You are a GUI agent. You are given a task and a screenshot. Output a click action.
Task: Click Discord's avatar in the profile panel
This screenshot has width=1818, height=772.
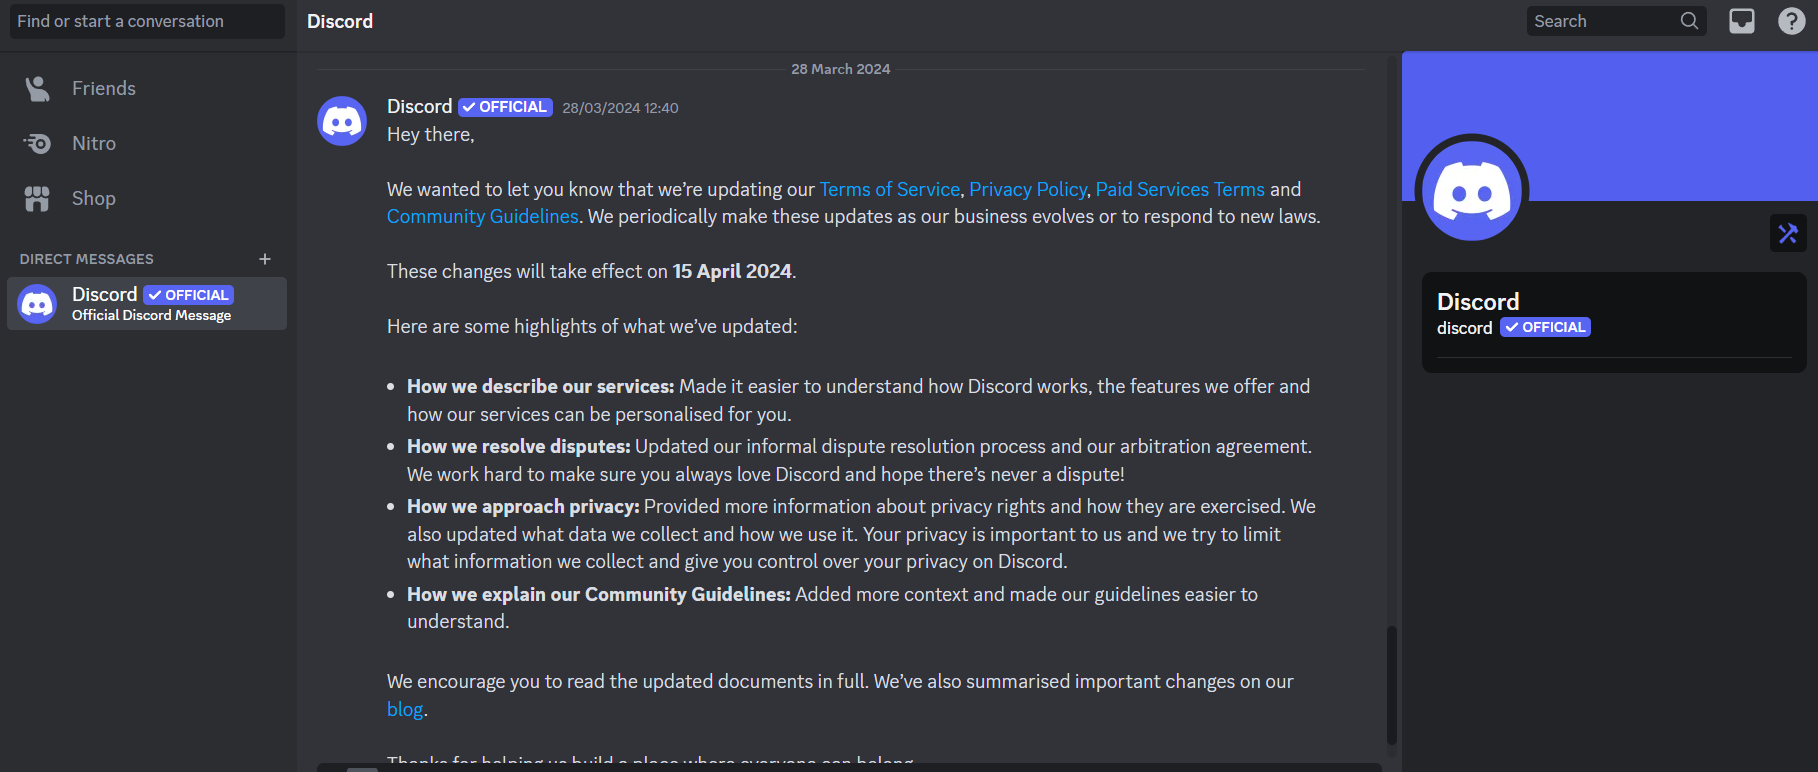click(x=1469, y=189)
